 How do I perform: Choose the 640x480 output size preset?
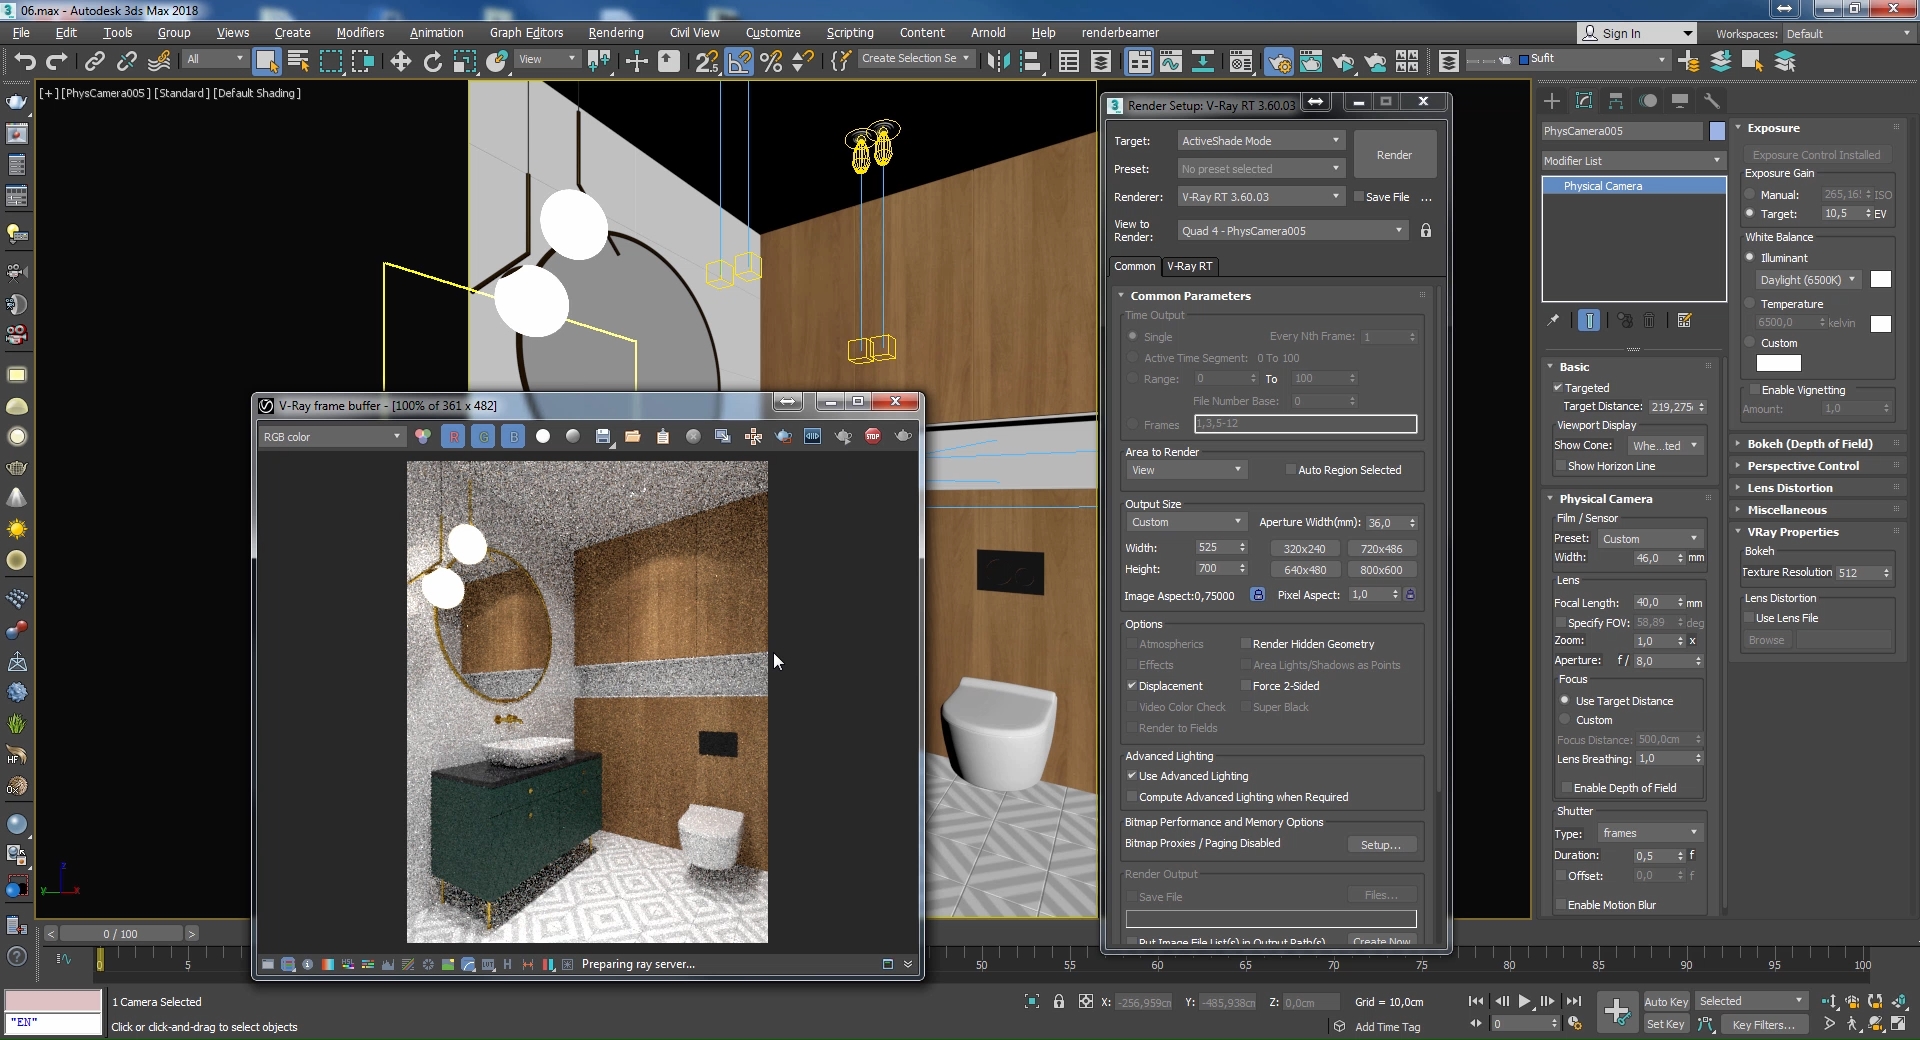click(1305, 570)
